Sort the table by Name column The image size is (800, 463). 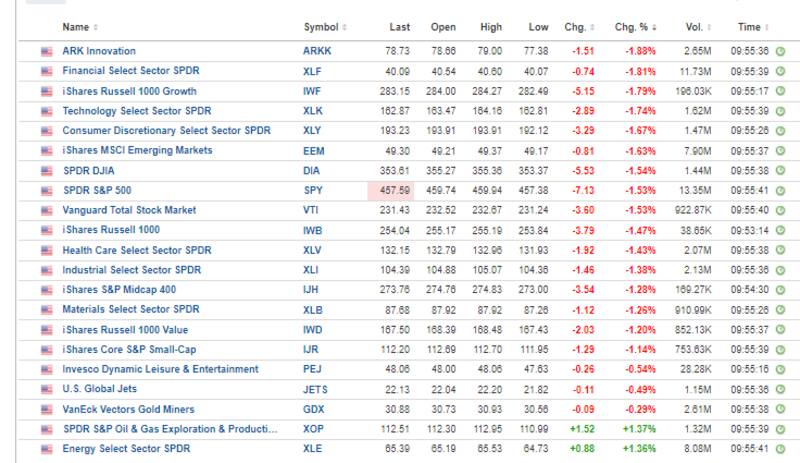pos(79,27)
